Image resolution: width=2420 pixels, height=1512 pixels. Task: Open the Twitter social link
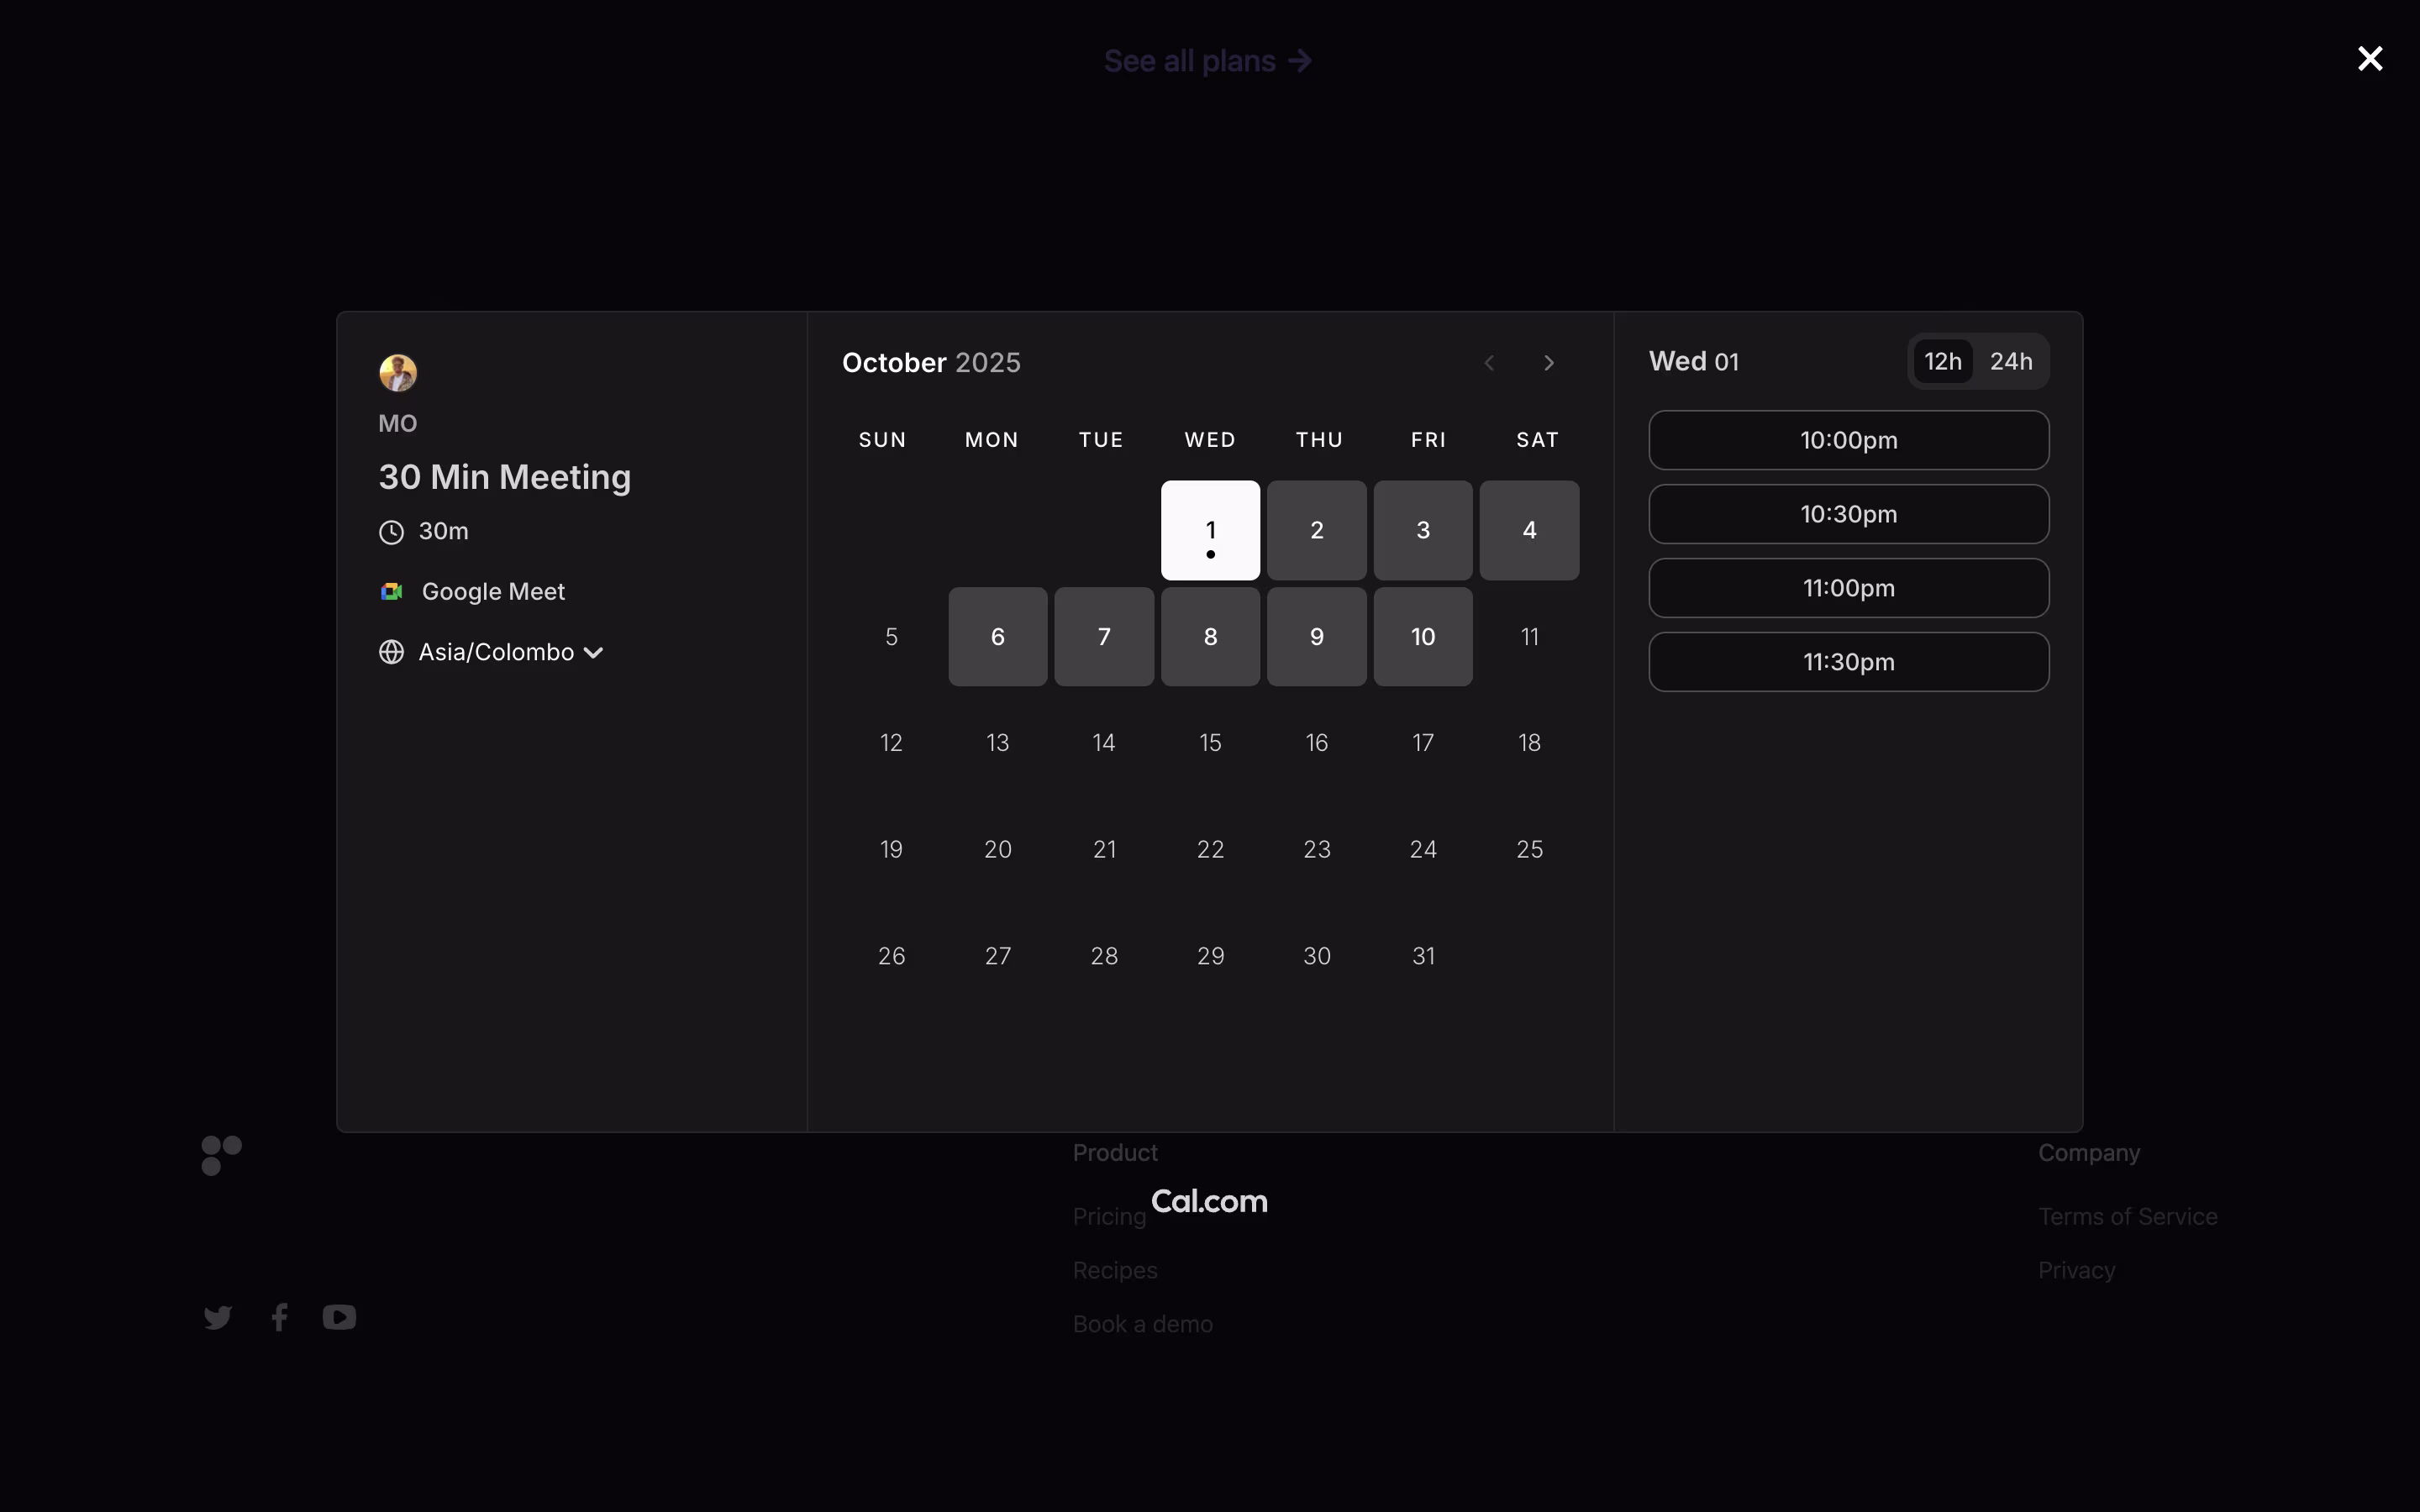218,1317
